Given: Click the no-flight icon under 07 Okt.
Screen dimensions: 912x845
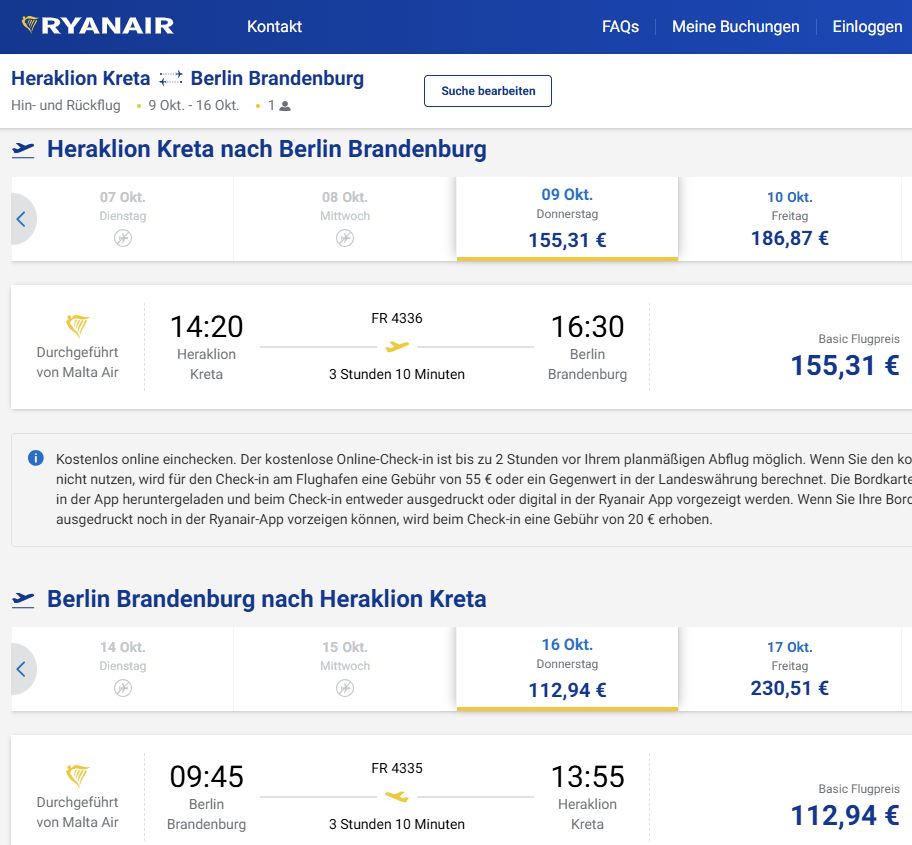Looking at the screenshot, I should point(122,239).
